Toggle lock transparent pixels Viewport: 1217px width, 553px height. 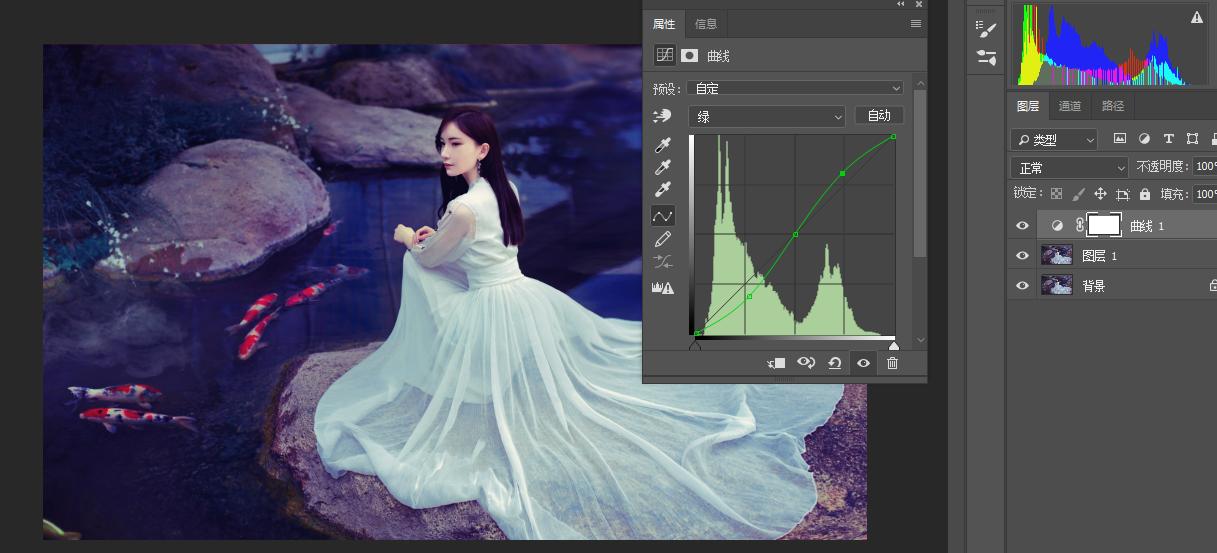(1056, 194)
